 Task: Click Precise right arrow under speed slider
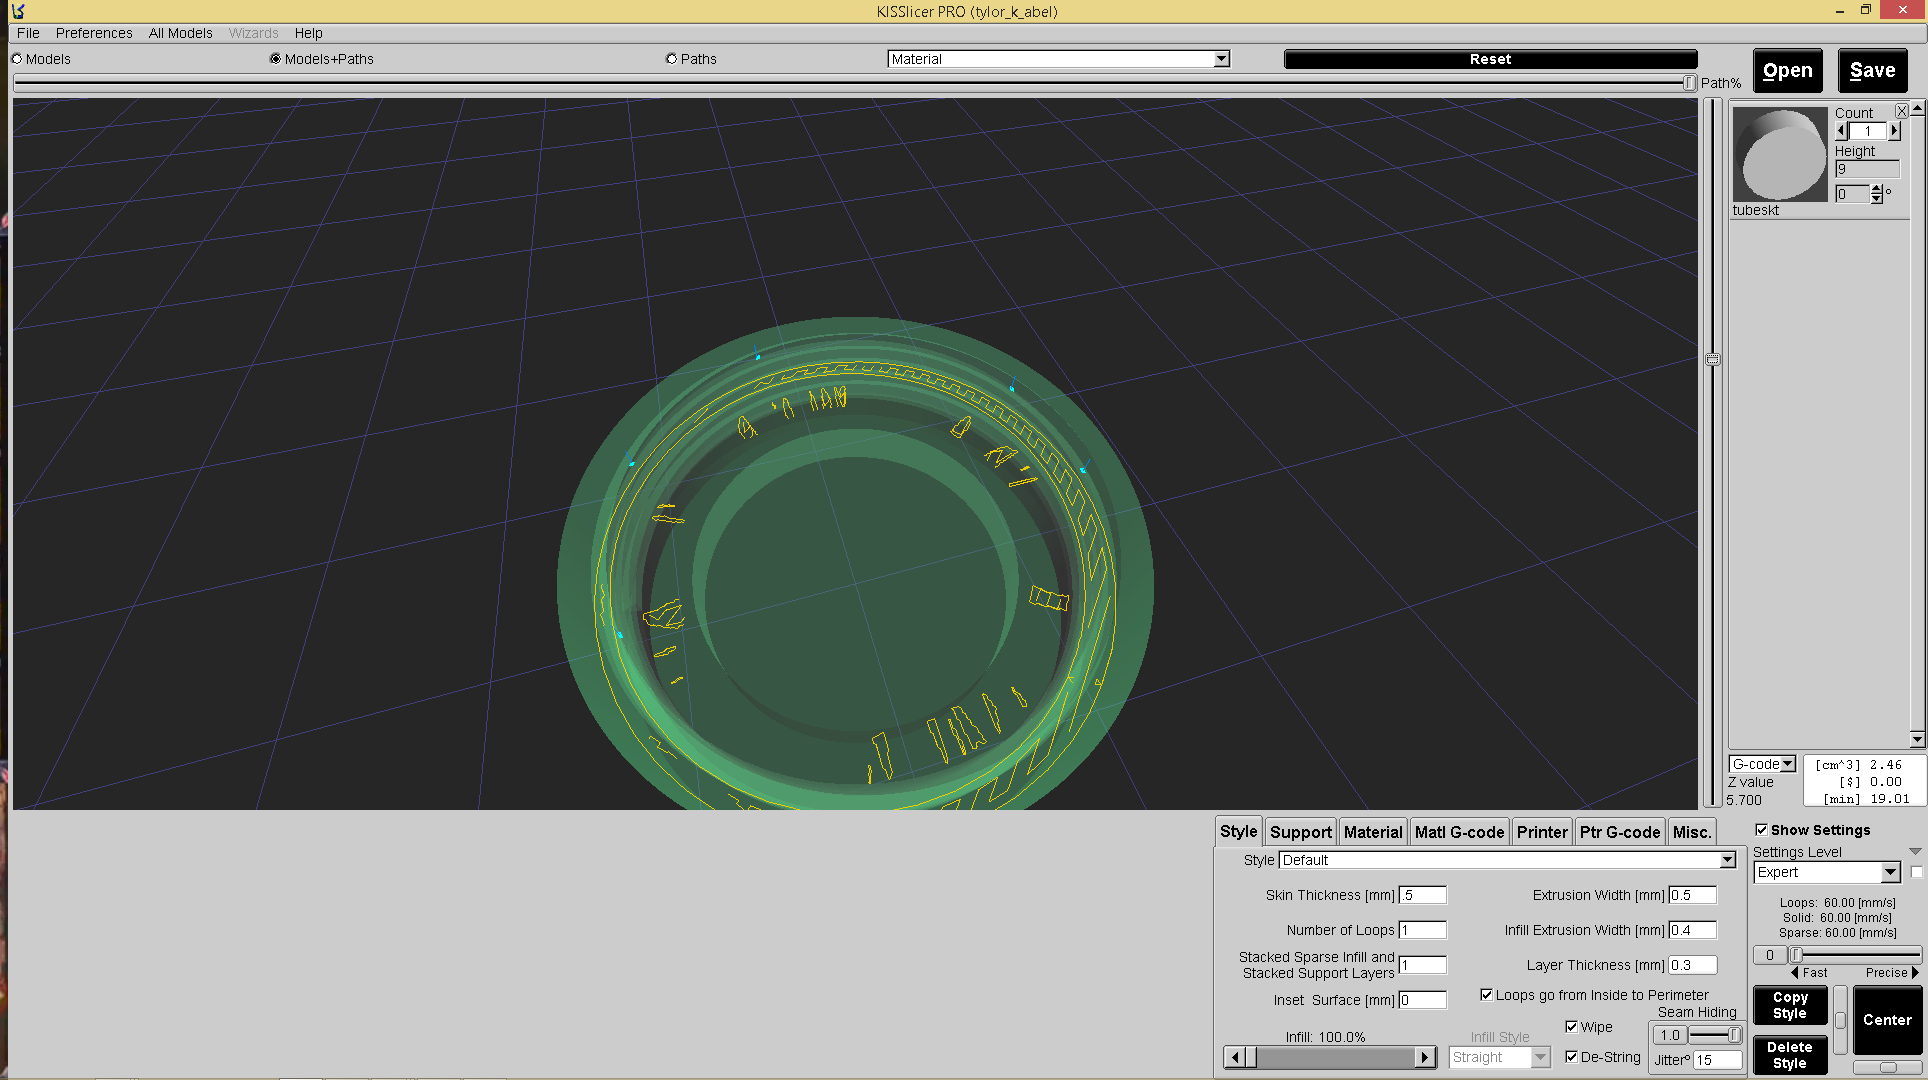coord(1915,972)
